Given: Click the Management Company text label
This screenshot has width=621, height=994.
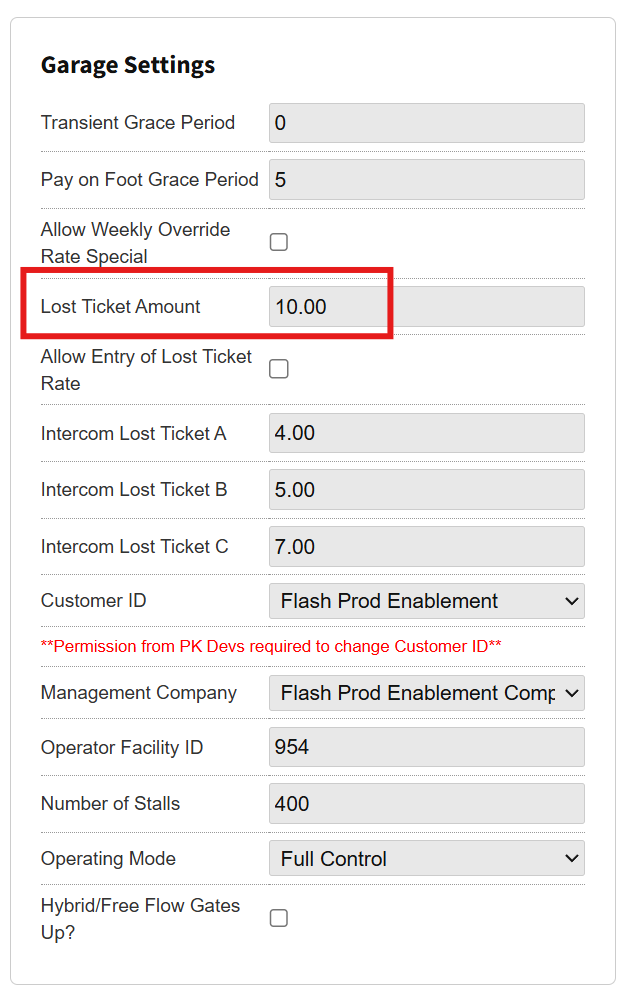Looking at the screenshot, I should (x=139, y=693).
